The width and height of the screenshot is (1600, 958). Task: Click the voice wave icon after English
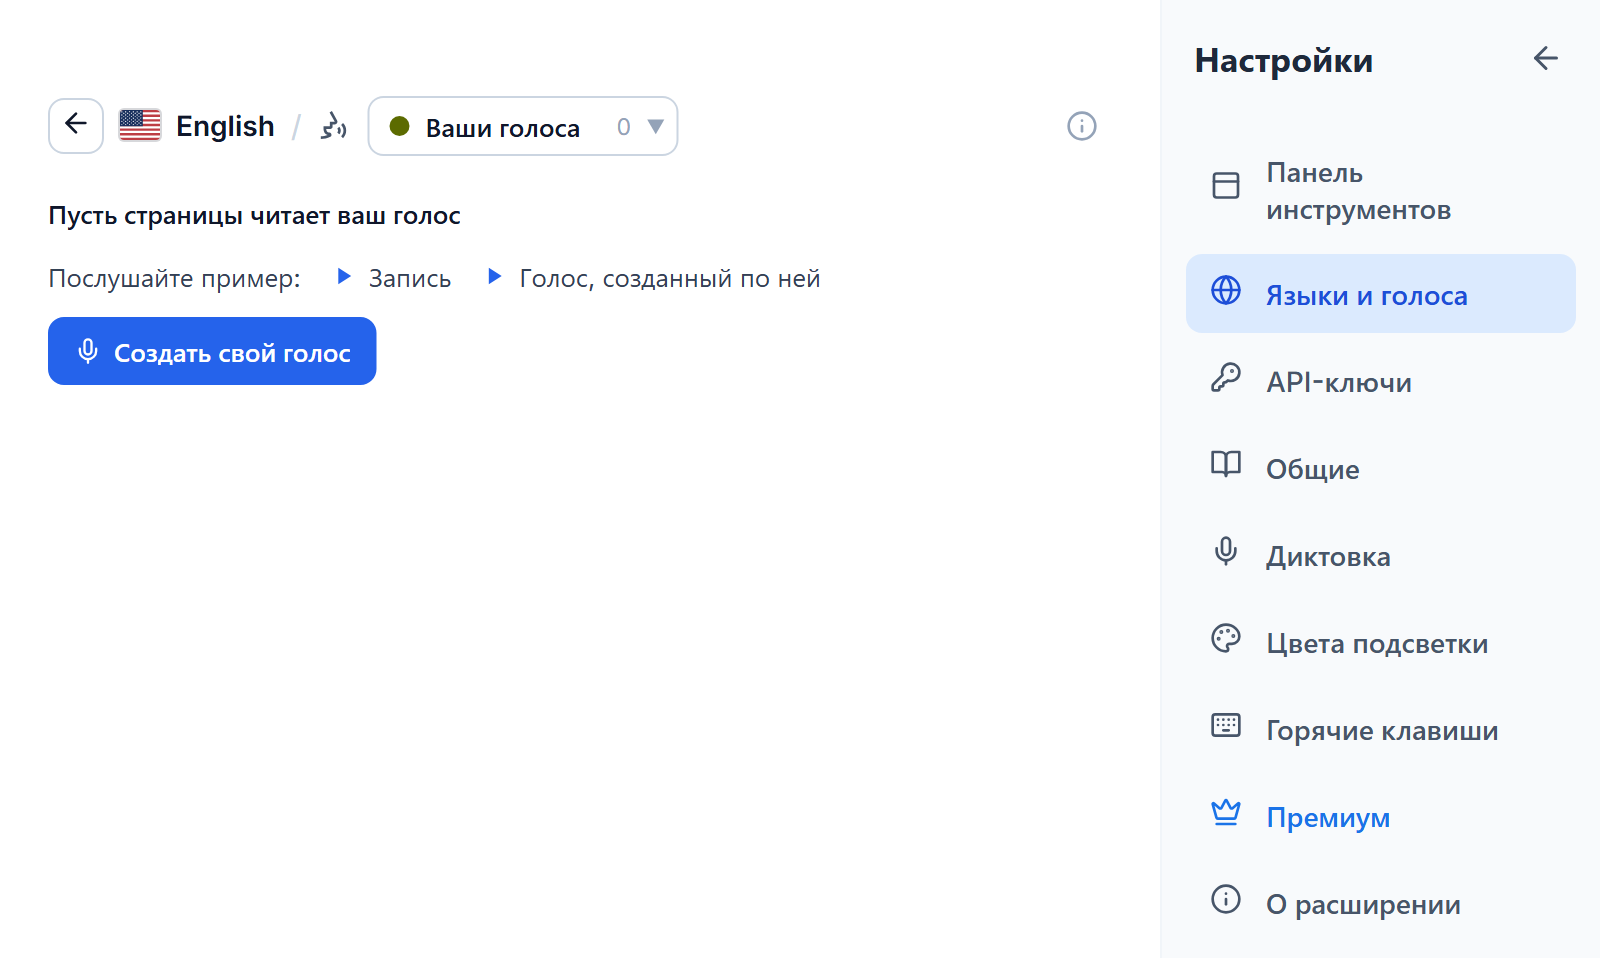(333, 126)
